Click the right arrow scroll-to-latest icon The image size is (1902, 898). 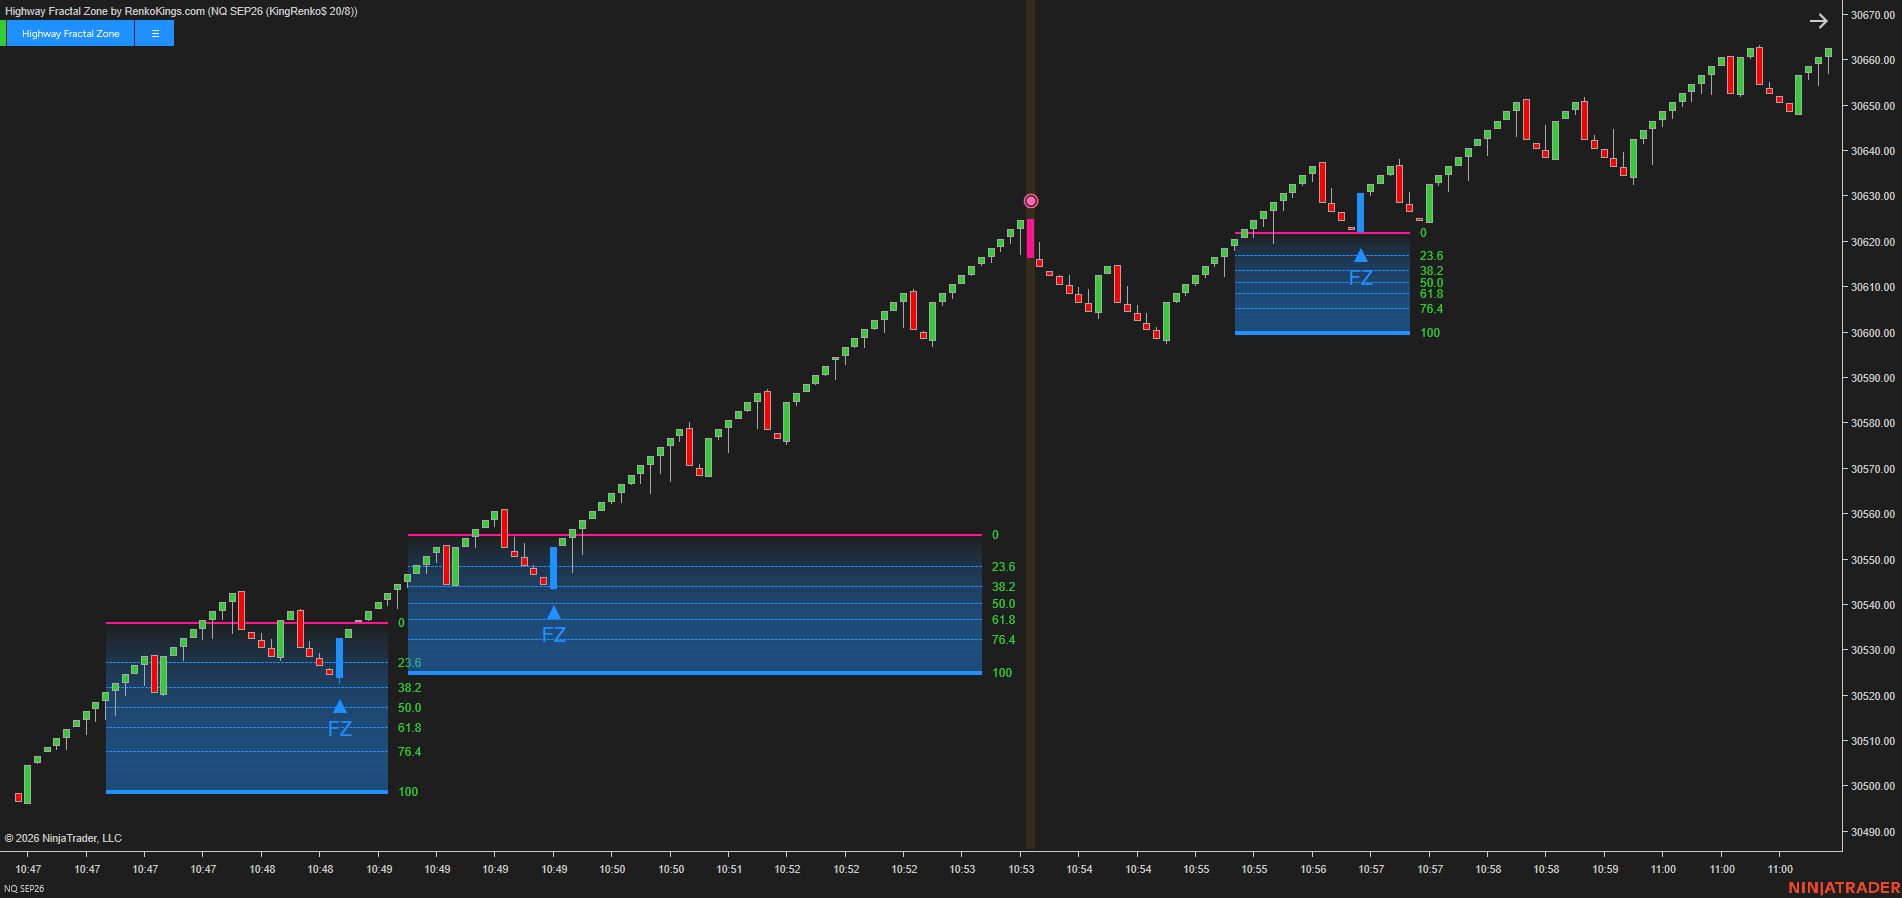coord(1818,21)
